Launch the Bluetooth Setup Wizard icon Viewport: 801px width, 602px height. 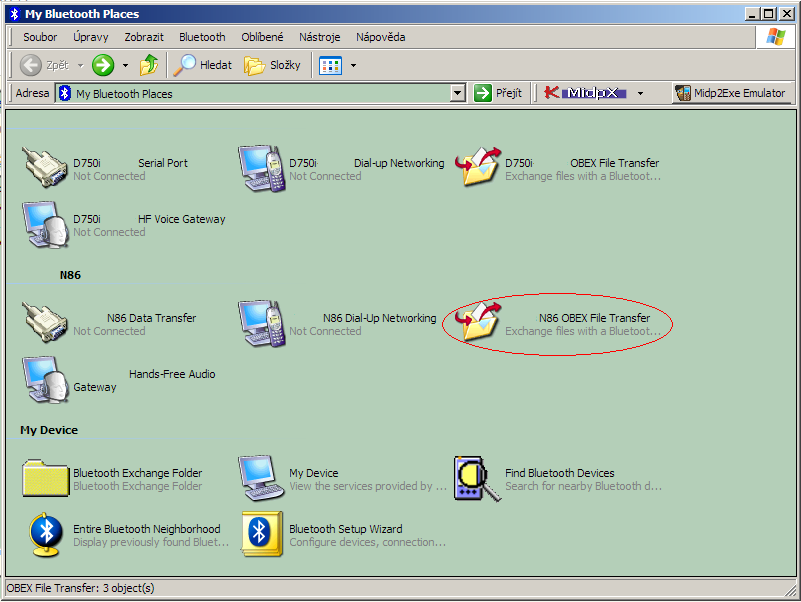click(262, 534)
